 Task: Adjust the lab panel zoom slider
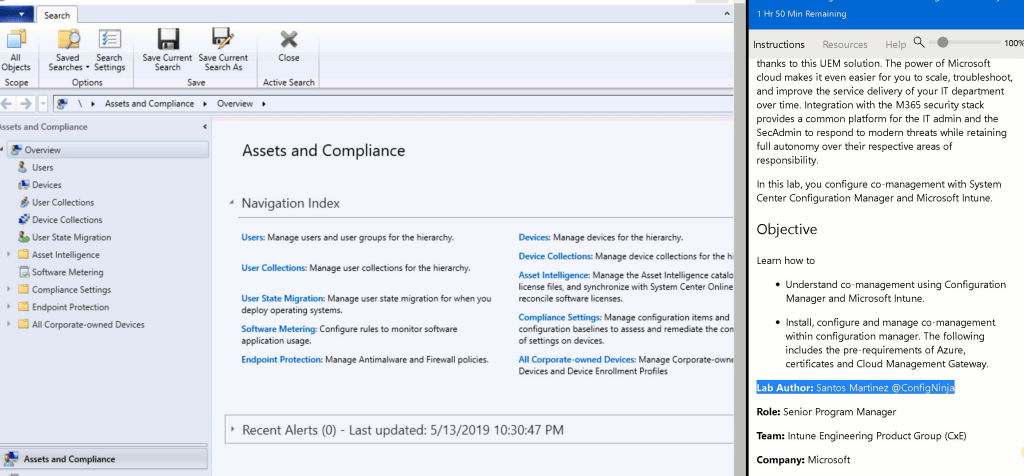tap(942, 42)
